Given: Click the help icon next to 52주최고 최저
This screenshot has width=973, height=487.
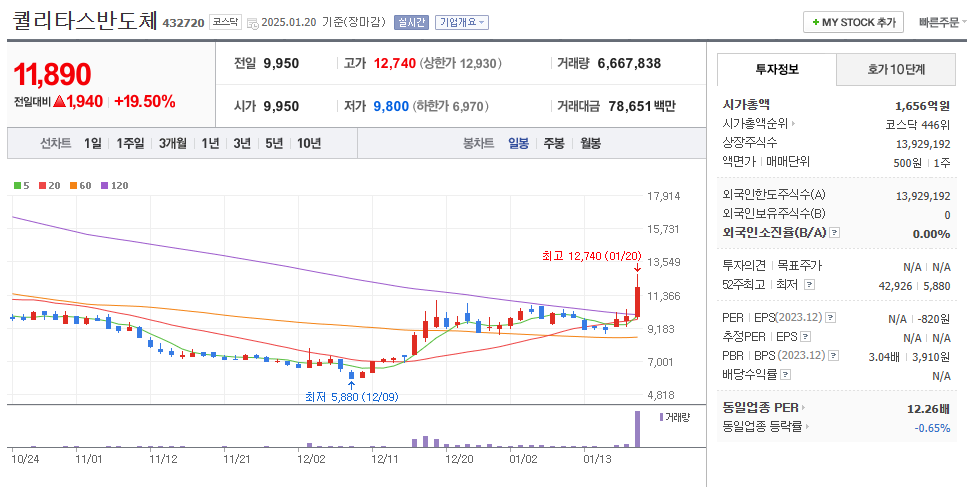Looking at the screenshot, I should point(809,285).
